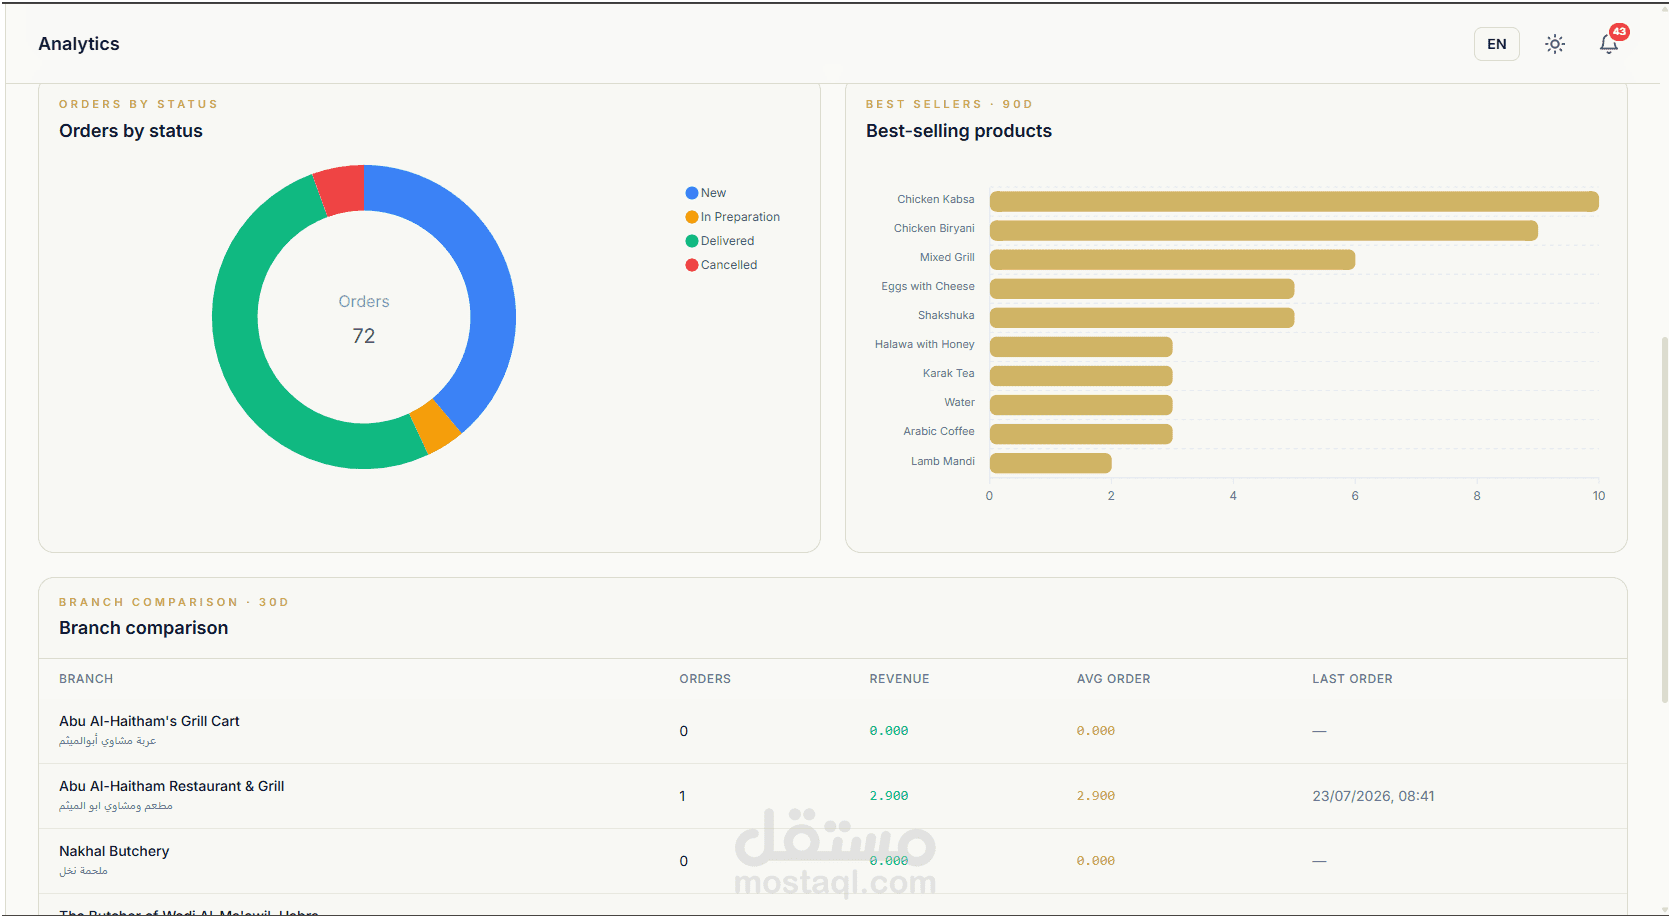Select the Karak Tea bar
The height and width of the screenshot is (918, 1671).
[x=1081, y=375]
